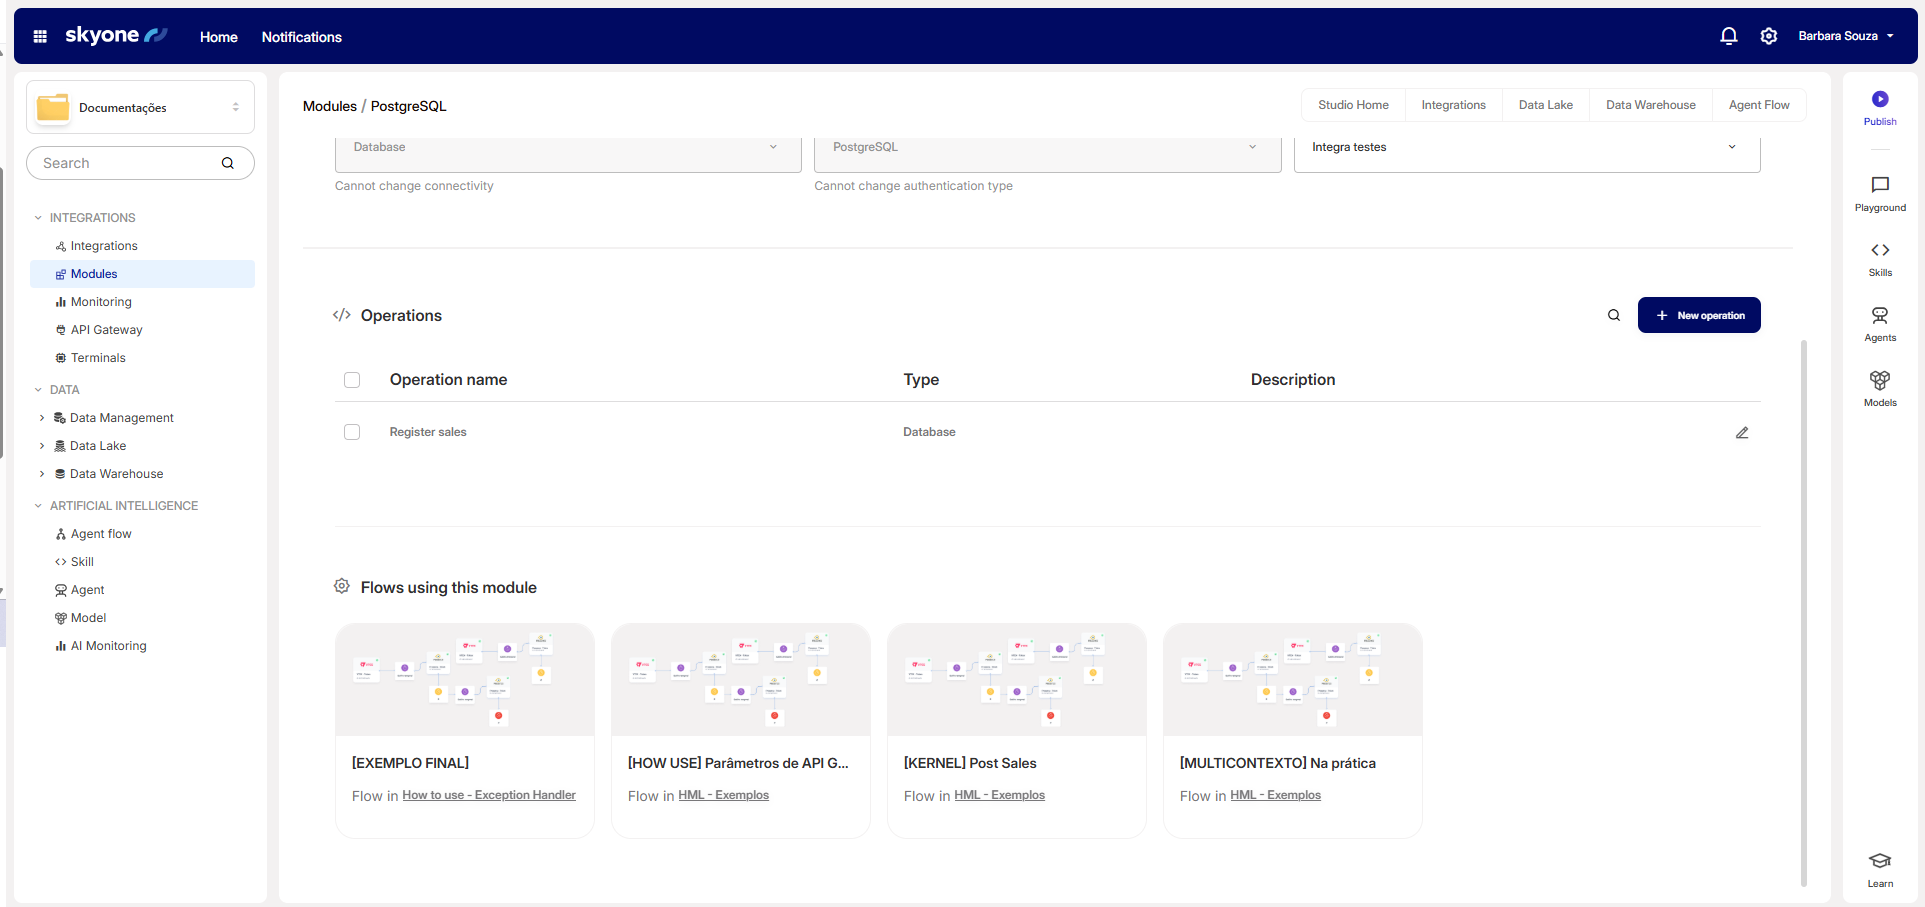Open the Barbara Souza user menu
Viewport: 1925px width, 907px height.
1845,36
